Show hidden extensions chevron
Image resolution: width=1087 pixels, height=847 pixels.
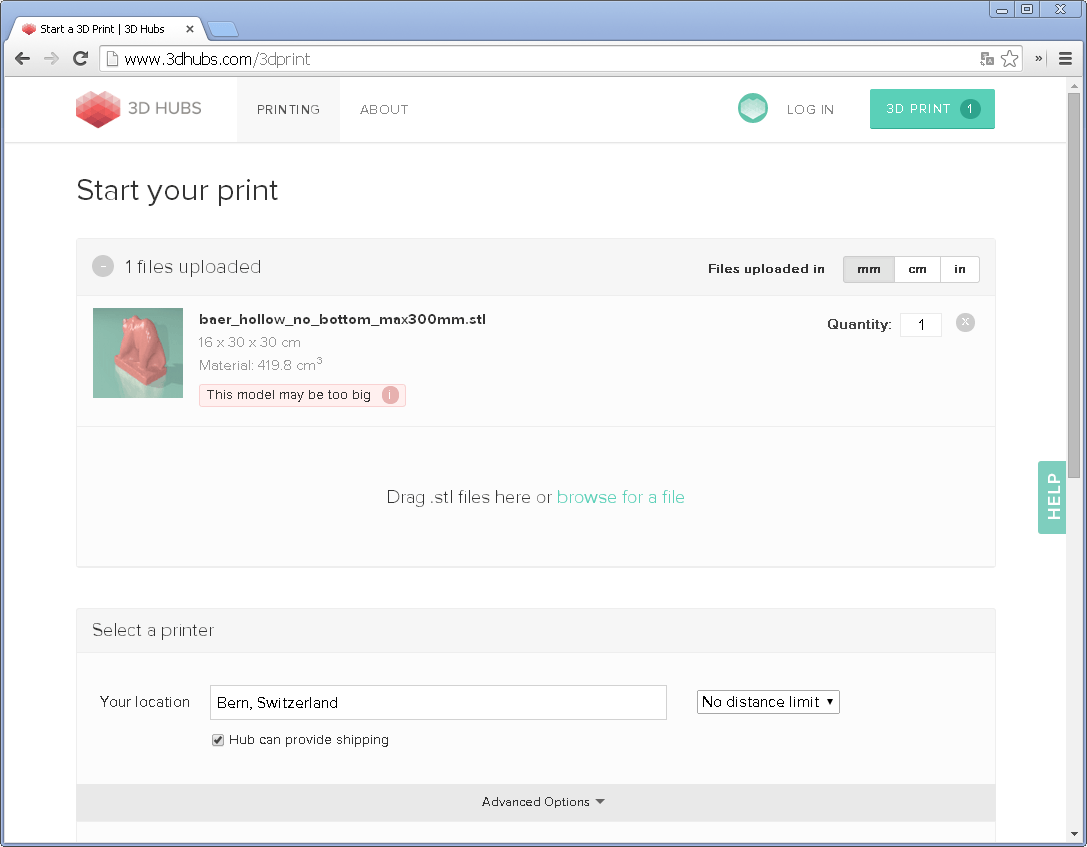[1038, 59]
